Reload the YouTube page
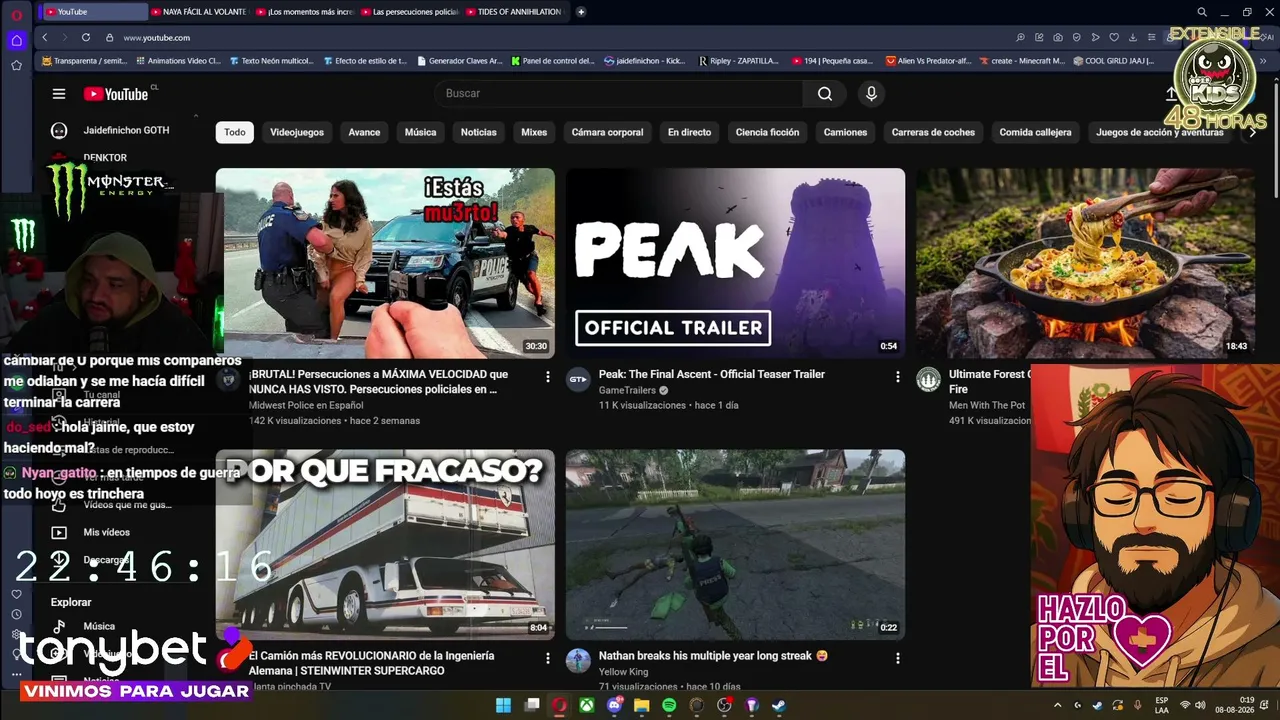Image resolution: width=1280 pixels, height=720 pixels. [x=86, y=38]
